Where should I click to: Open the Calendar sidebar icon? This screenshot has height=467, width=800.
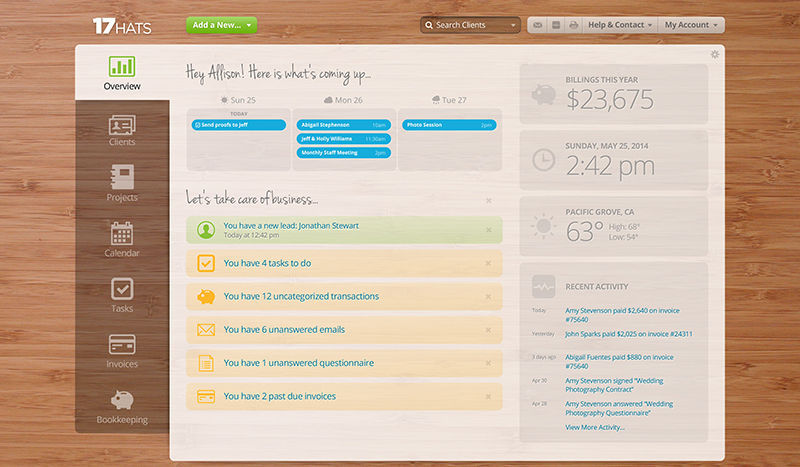click(122, 240)
